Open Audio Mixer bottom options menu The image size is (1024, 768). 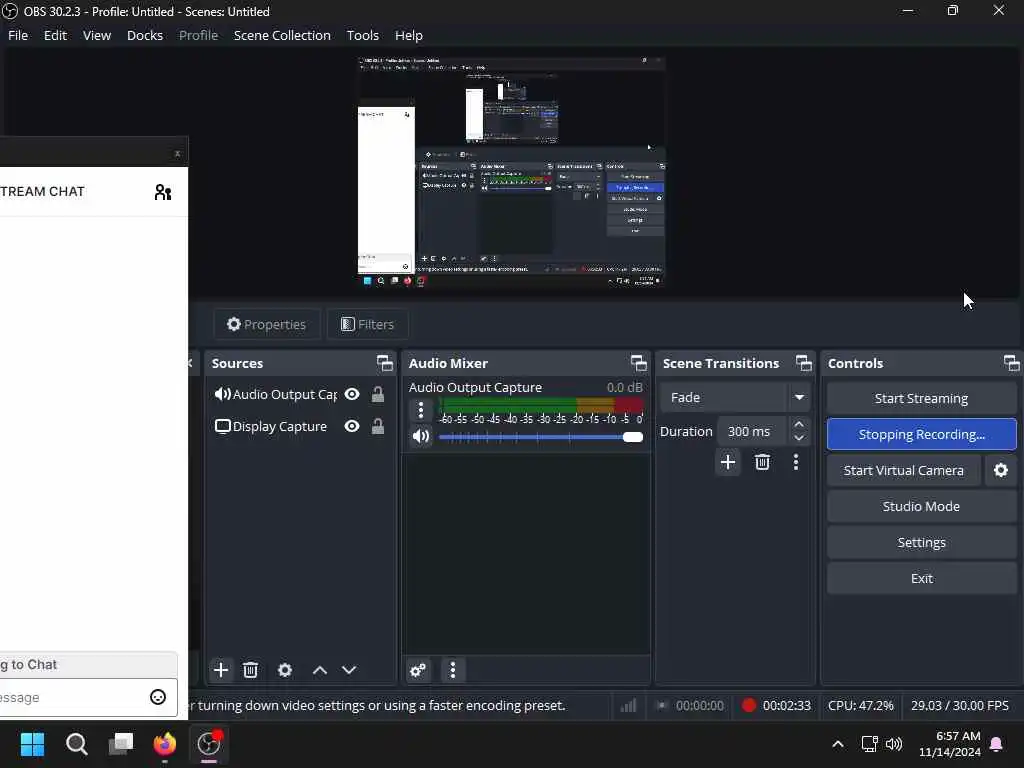pyautogui.click(x=453, y=670)
